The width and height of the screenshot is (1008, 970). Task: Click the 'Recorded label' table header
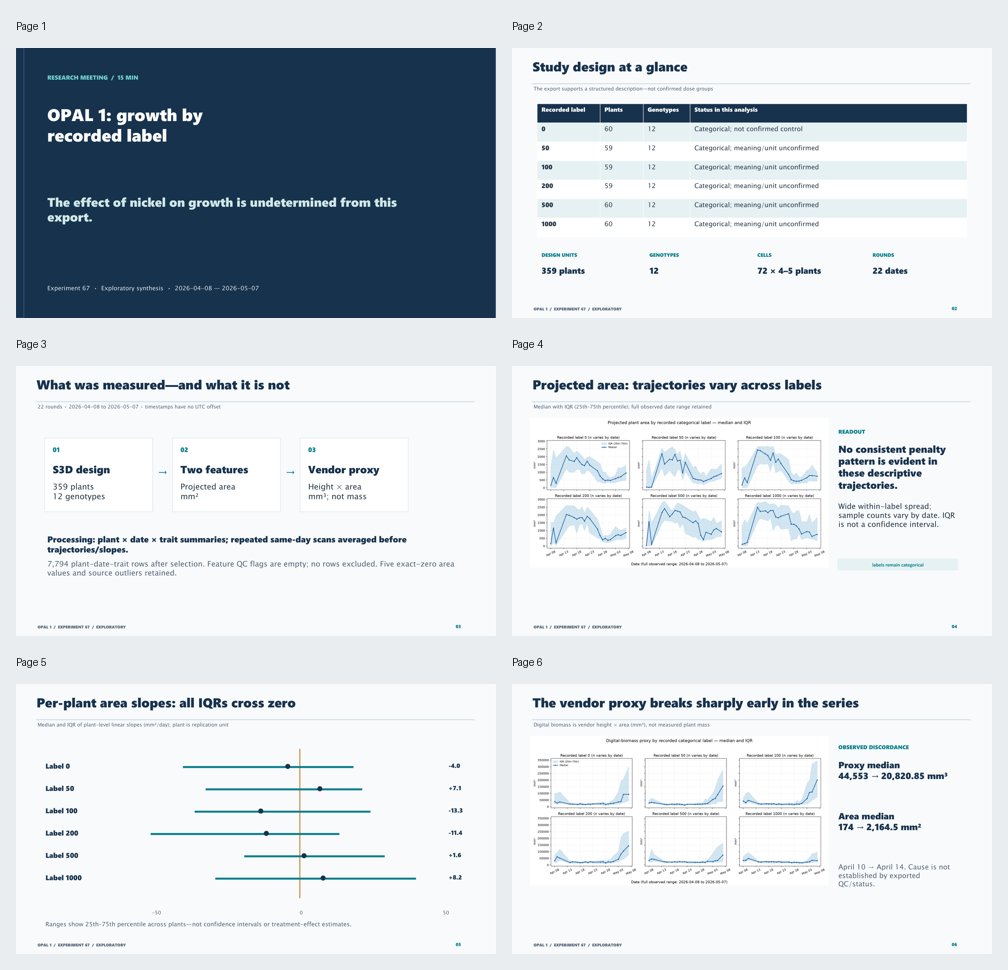click(x=563, y=110)
